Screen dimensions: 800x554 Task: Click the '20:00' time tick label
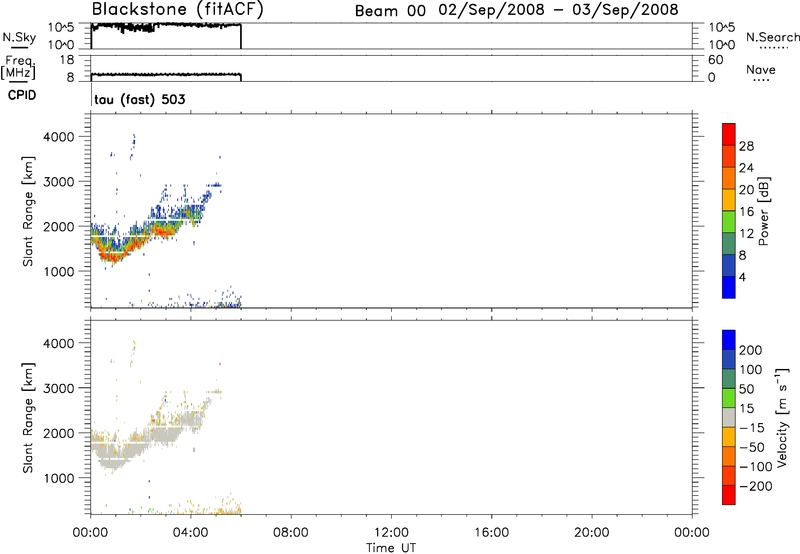click(x=591, y=533)
